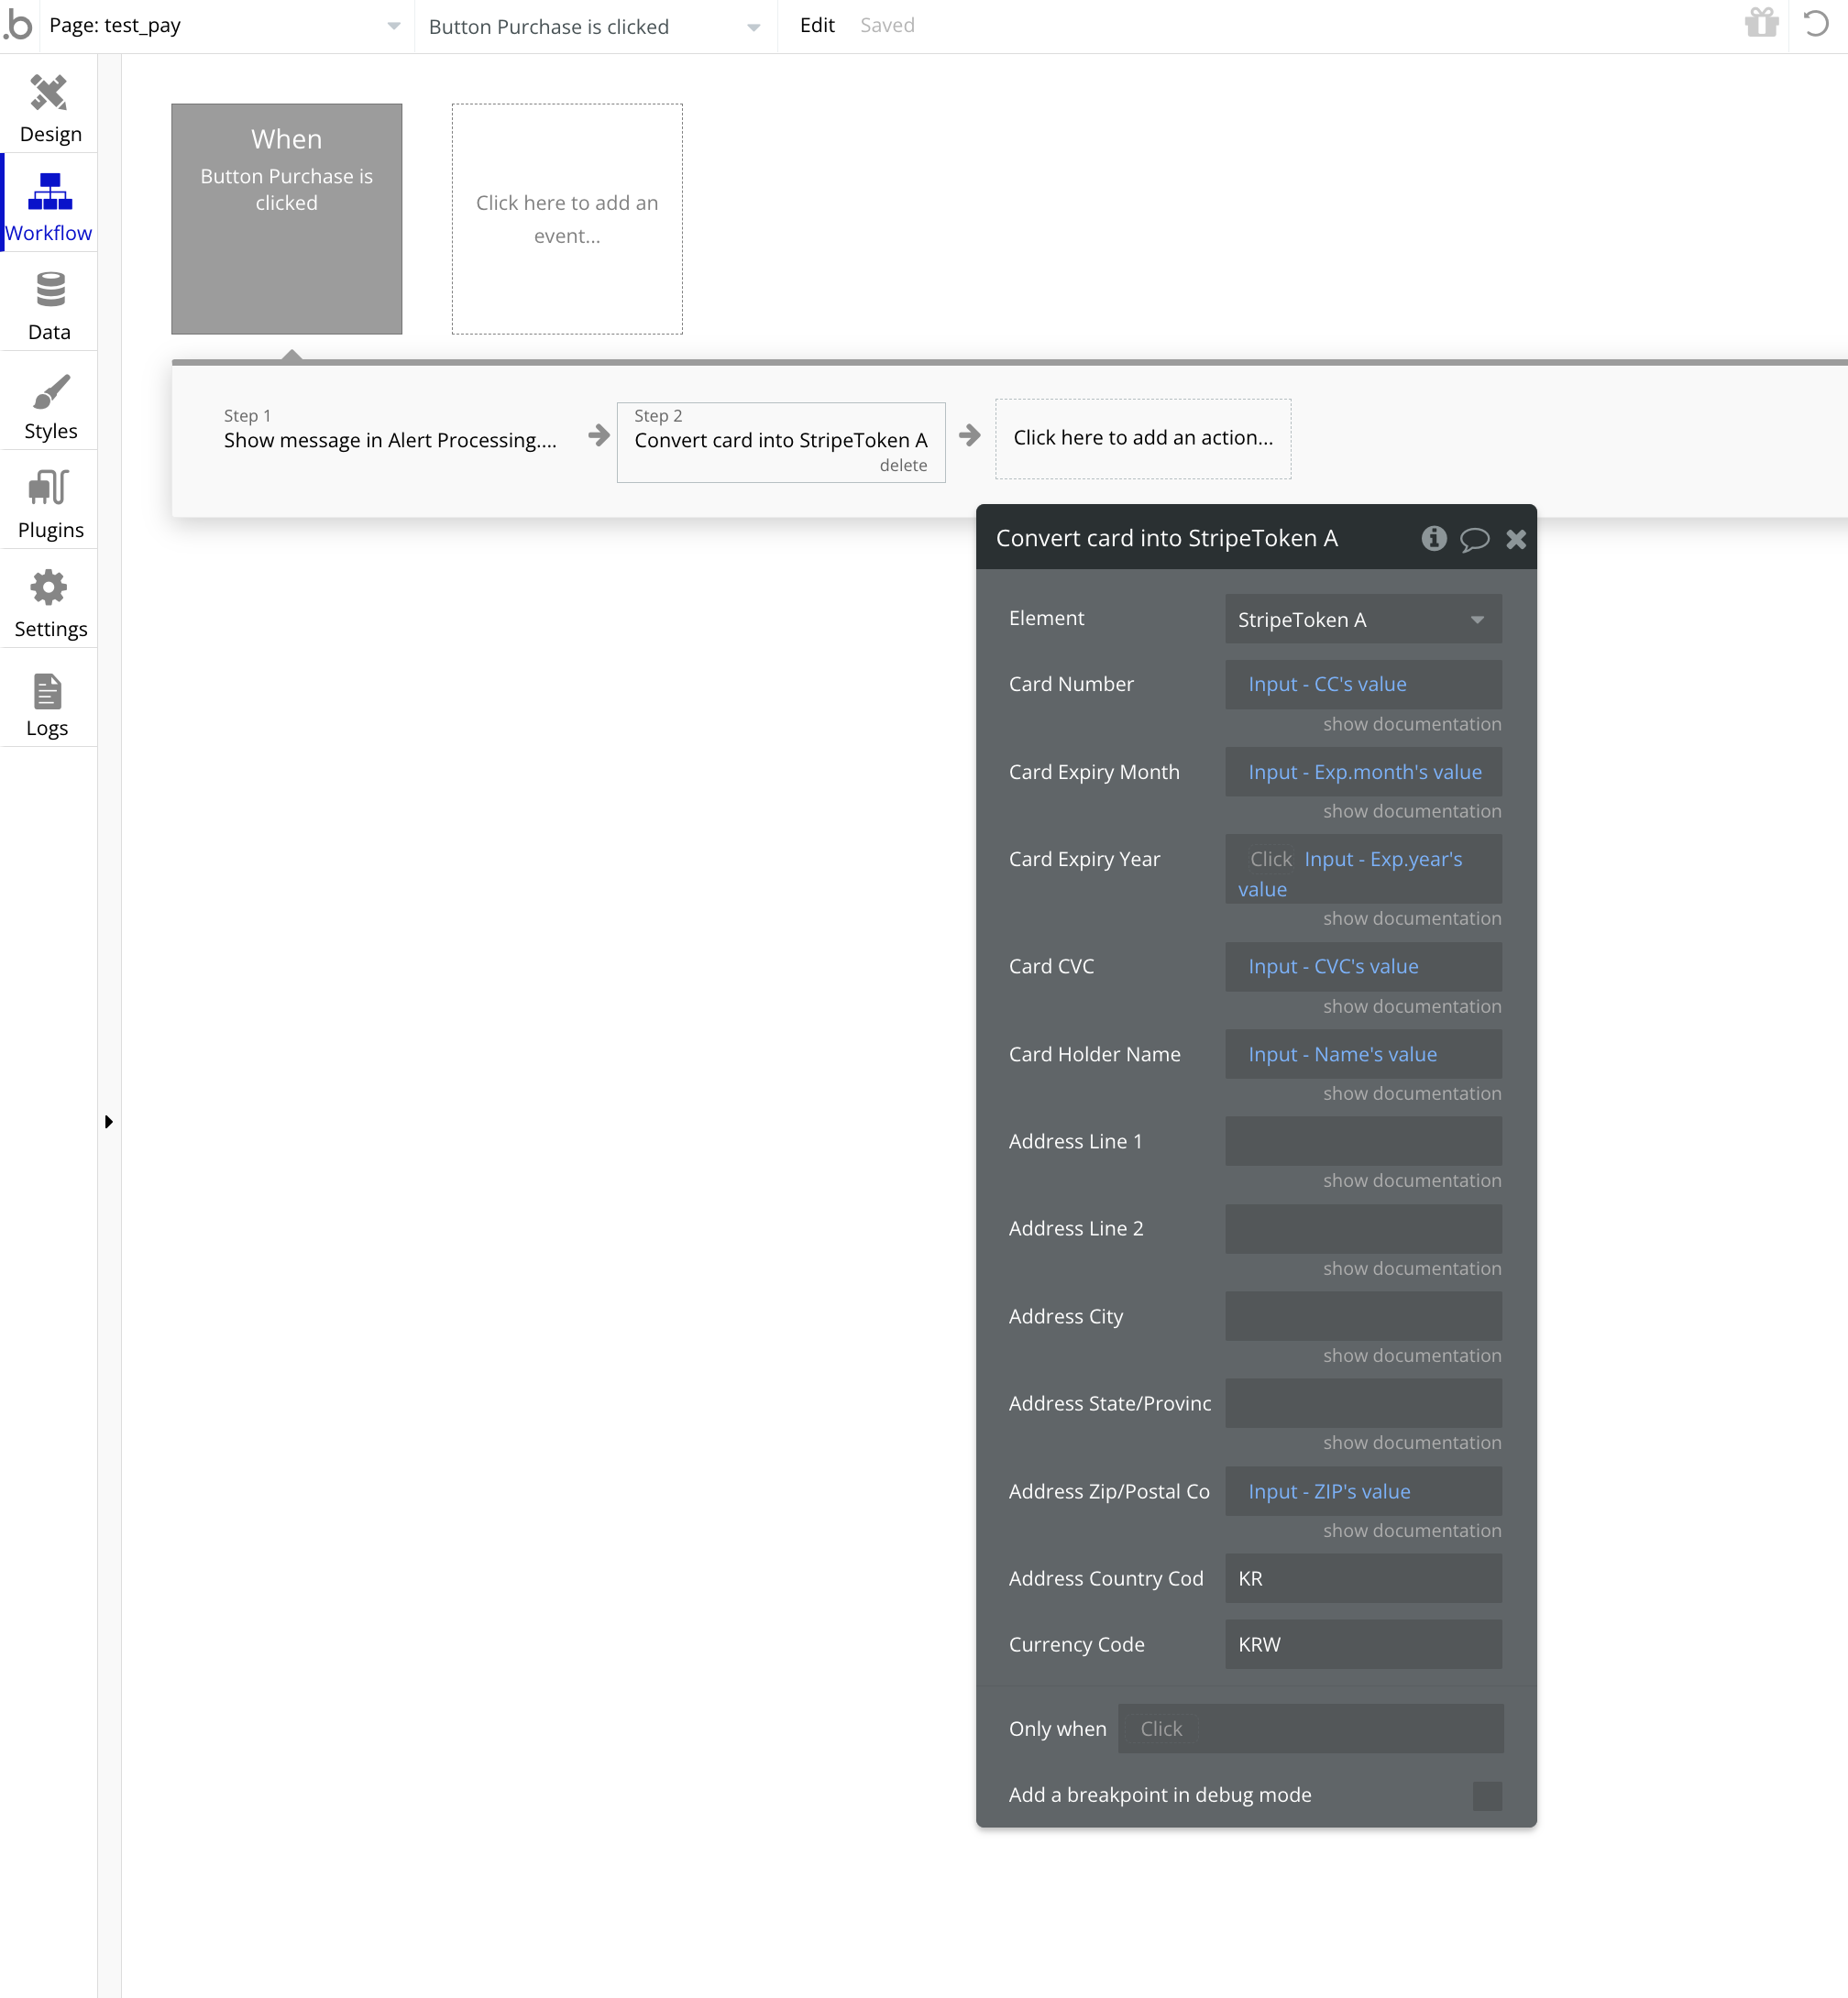Open the Styles brush icon
Image resolution: width=1848 pixels, height=1998 pixels.
point(49,391)
